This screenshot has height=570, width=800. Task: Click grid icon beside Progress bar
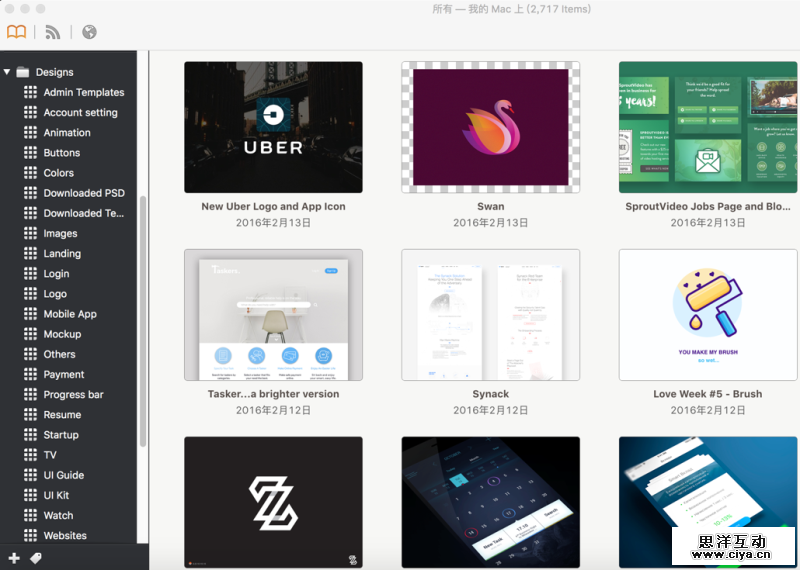[30, 394]
